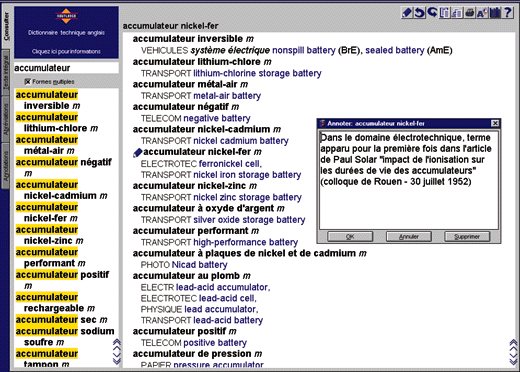Select 'accumulateur rechargeable' in the word list
520x372 pixels.
pyautogui.click(x=55, y=303)
